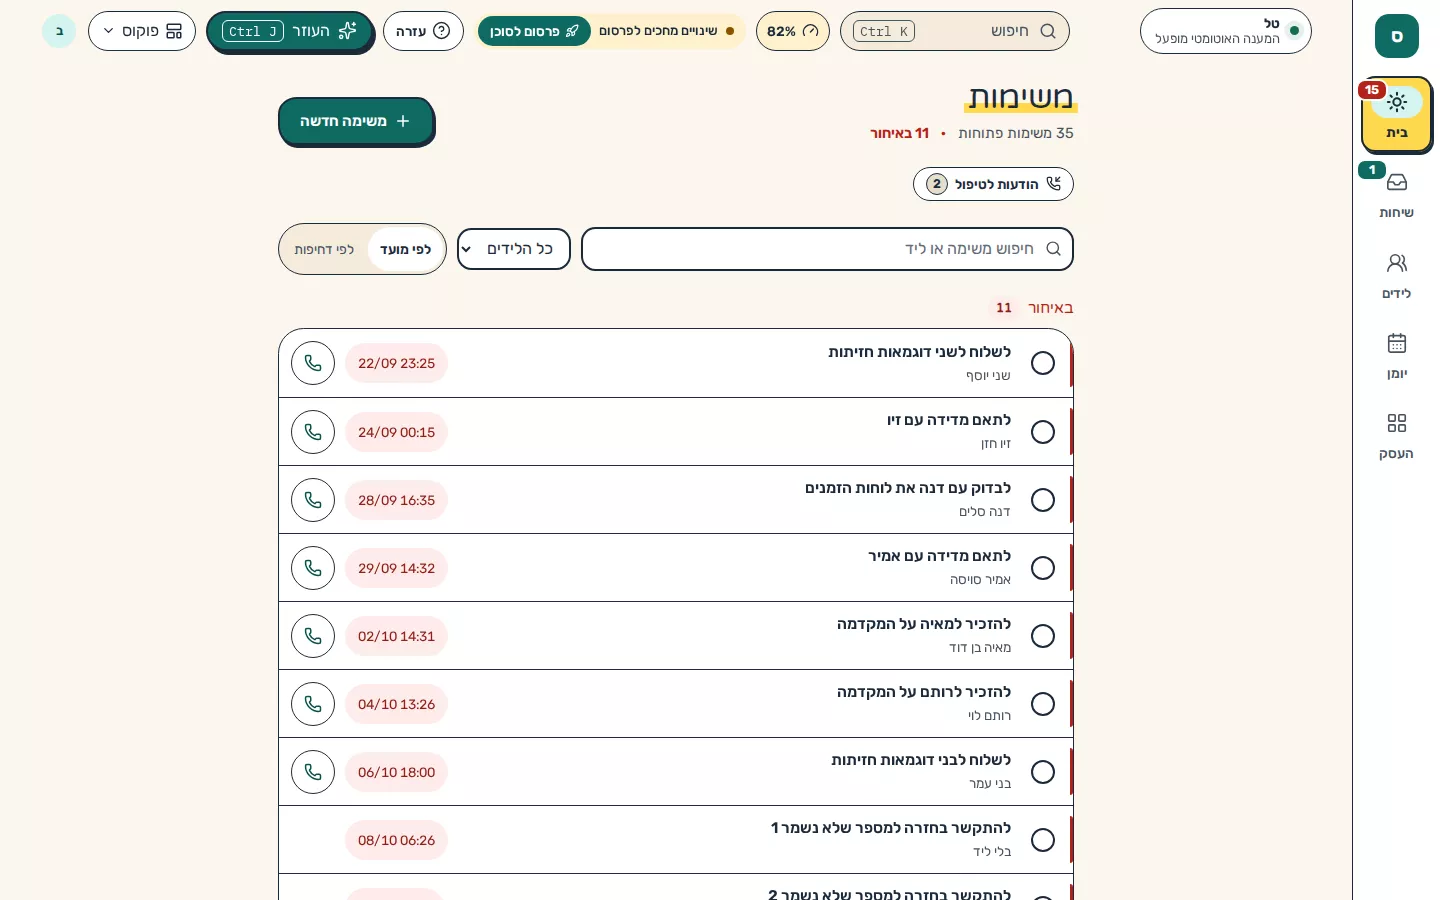
Task: Tick the לתאם מדידה עם אמיר circle
Action: click(1043, 568)
